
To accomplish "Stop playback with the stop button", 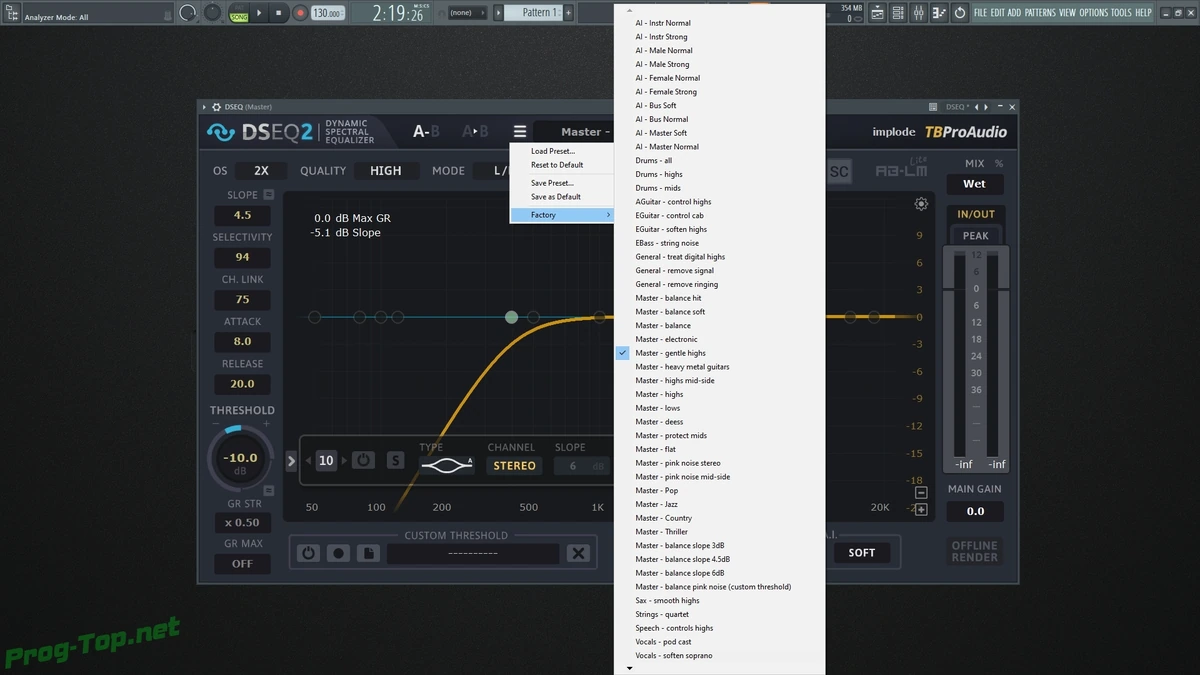I will click(x=279, y=13).
